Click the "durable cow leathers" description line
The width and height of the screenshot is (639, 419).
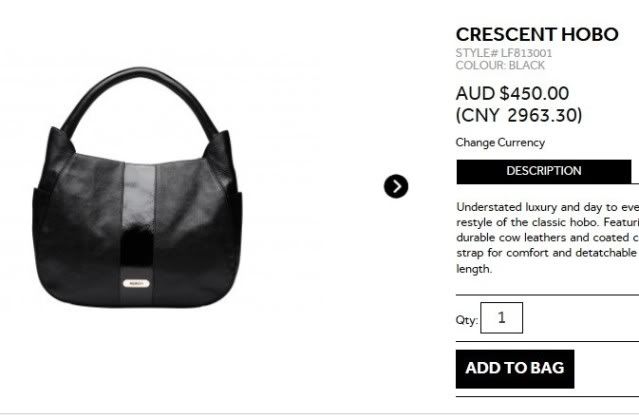pos(547,238)
